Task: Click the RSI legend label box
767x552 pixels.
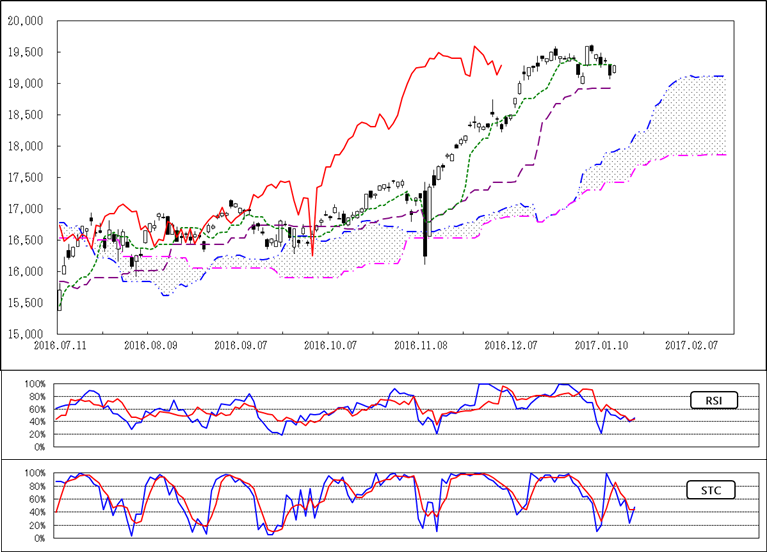Action: pos(713,401)
